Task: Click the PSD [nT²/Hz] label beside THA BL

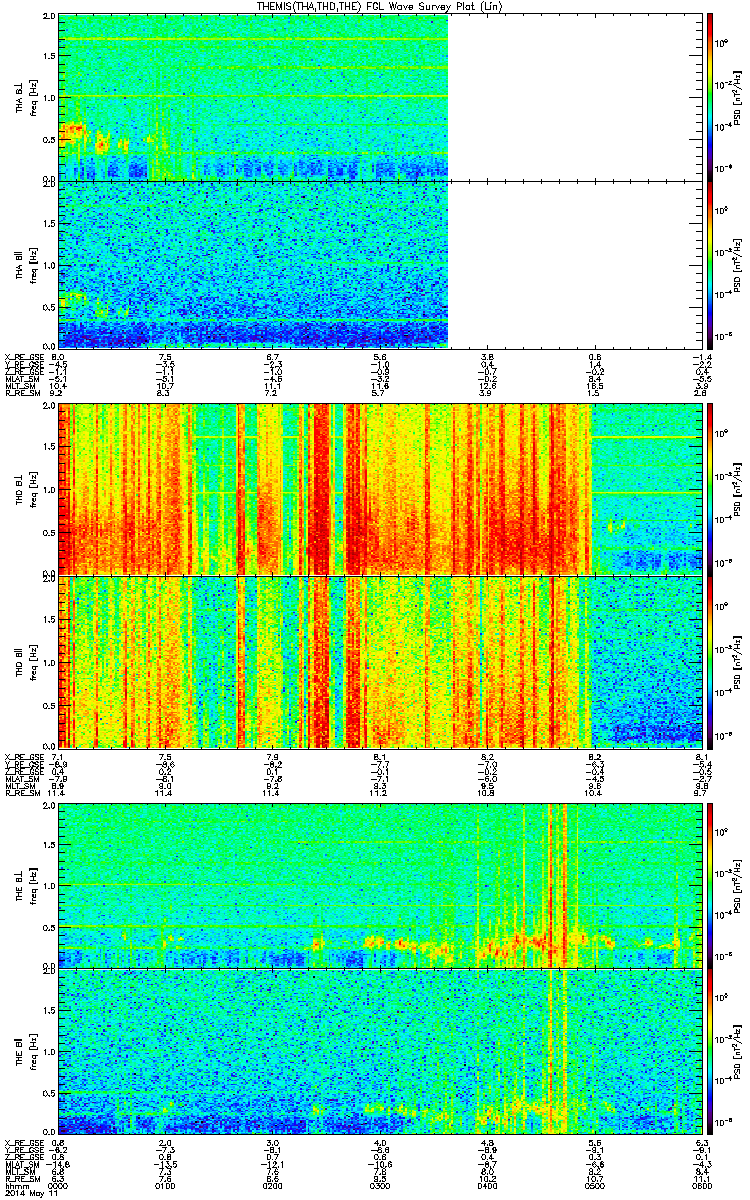Action: (x=738, y=97)
